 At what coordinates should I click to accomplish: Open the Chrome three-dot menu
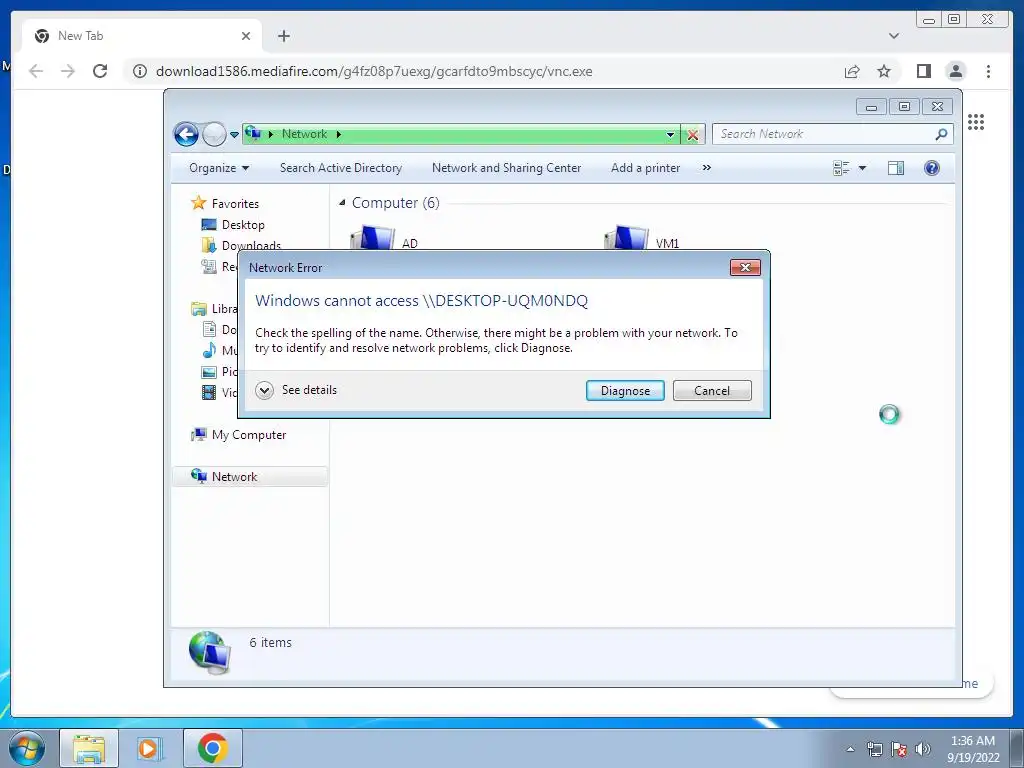point(988,71)
